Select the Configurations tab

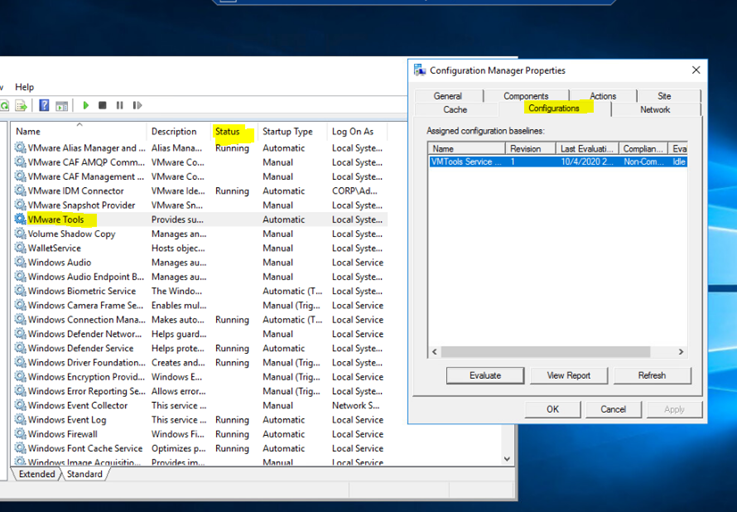point(554,108)
